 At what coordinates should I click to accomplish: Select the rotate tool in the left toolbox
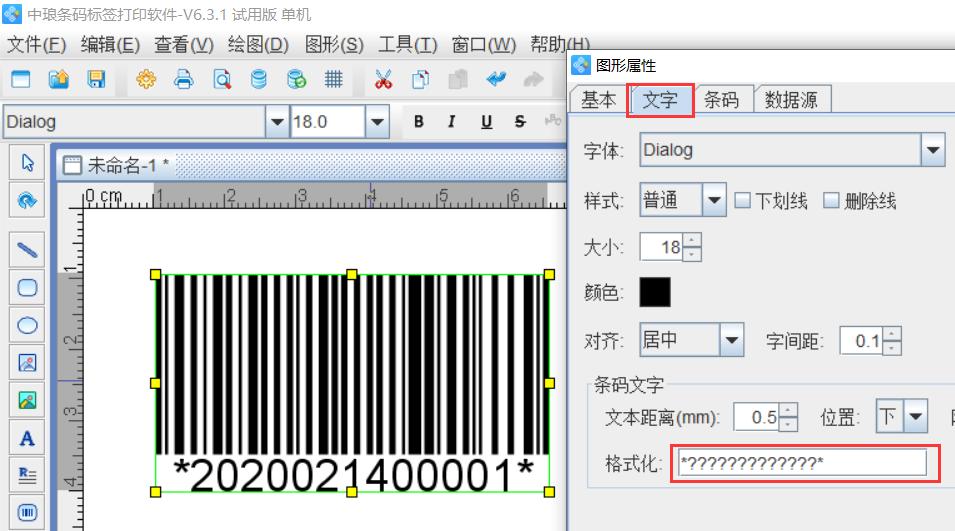[27, 200]
